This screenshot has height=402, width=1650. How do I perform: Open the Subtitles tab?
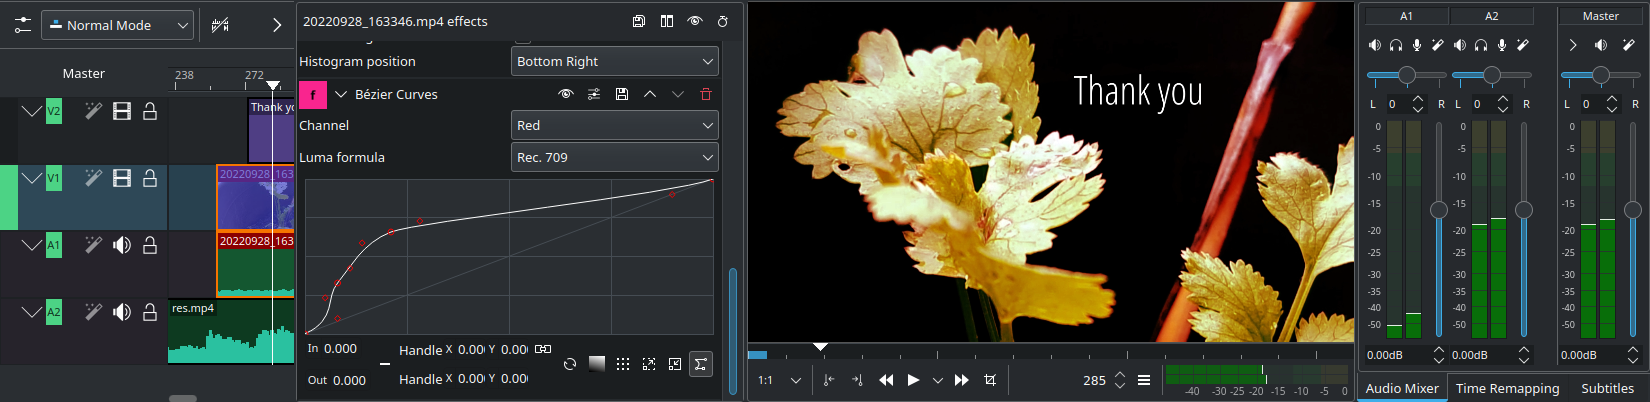tap(1607, 388)
